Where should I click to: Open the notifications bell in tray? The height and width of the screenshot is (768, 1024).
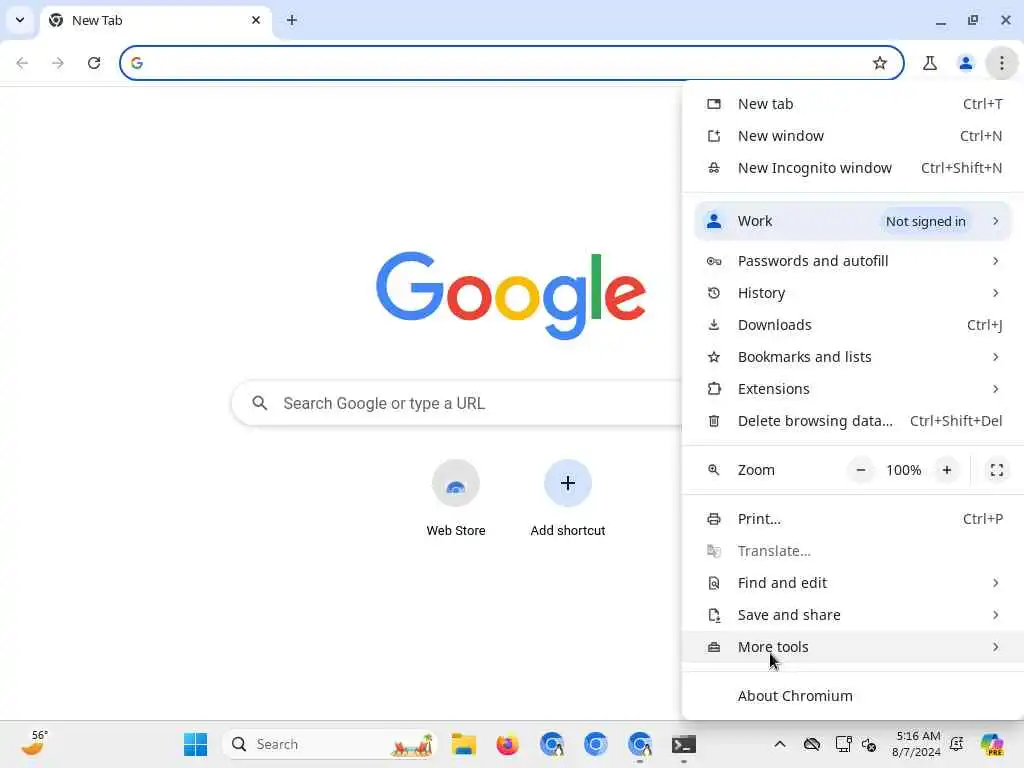pyautogui.click(x=957, y=744)
